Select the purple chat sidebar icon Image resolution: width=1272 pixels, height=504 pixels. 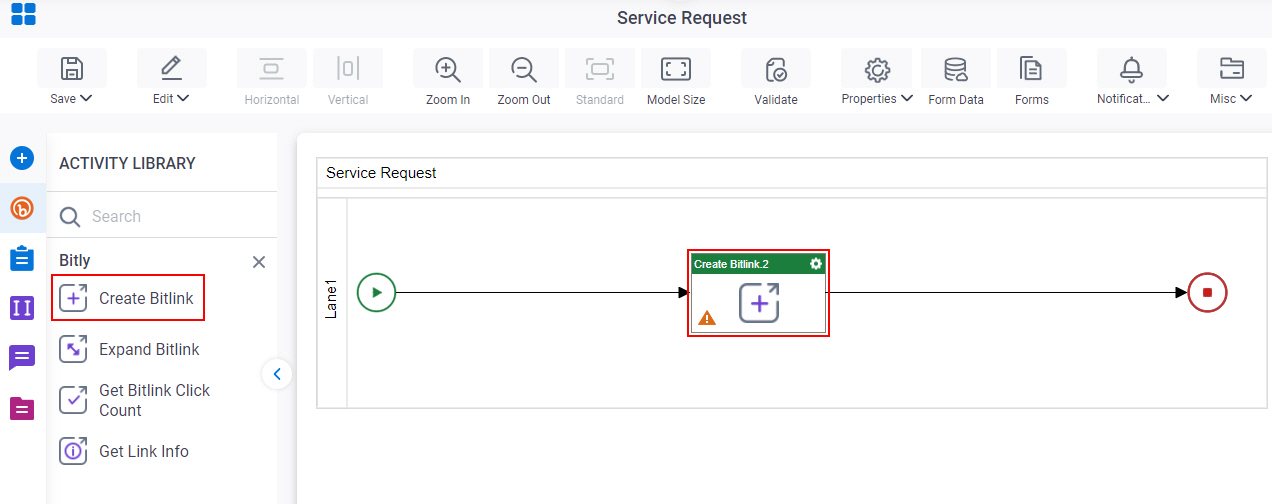click(x=22, y=358)
